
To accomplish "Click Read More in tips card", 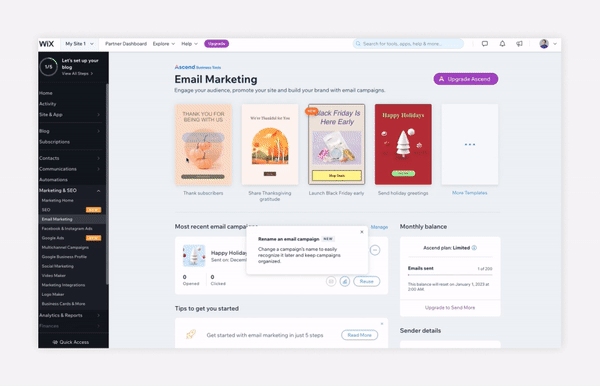I will [x=359, y=335].
